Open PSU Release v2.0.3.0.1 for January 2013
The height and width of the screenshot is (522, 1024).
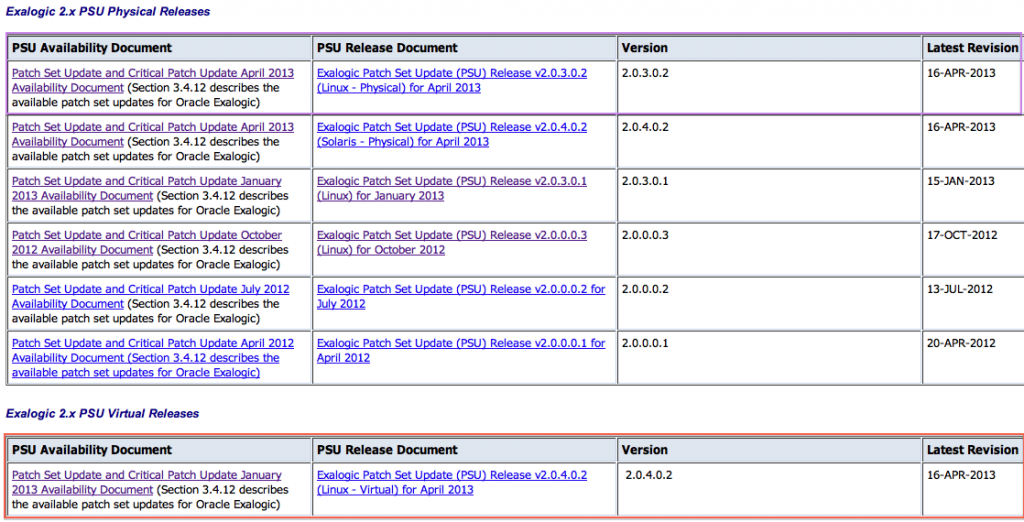click(x=452, y=188)
